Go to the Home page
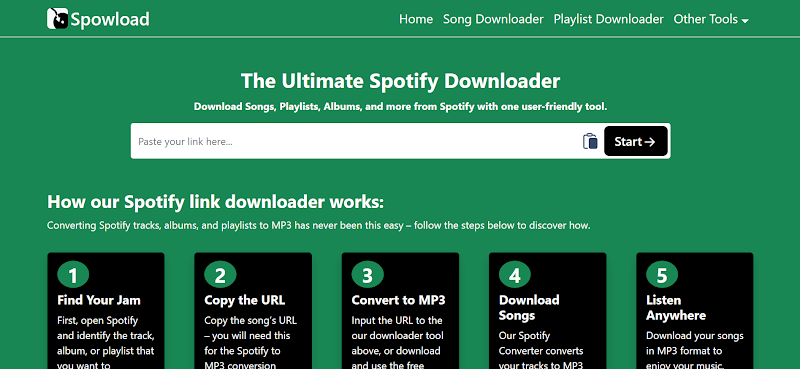The width and height of the screenshot is (800, 369). [416, 19]
